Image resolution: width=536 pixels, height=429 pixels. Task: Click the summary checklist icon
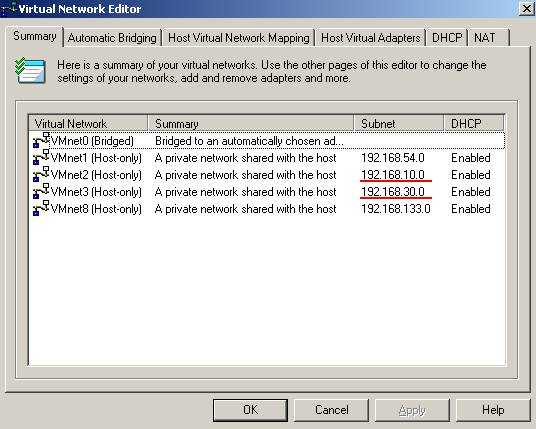[x=30, y=71]
